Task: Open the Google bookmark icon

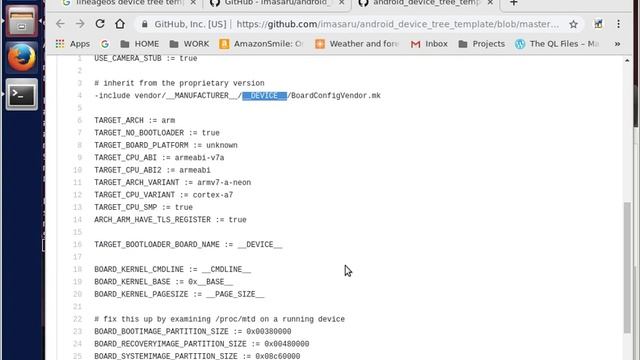Action: (x=105, y=44)
